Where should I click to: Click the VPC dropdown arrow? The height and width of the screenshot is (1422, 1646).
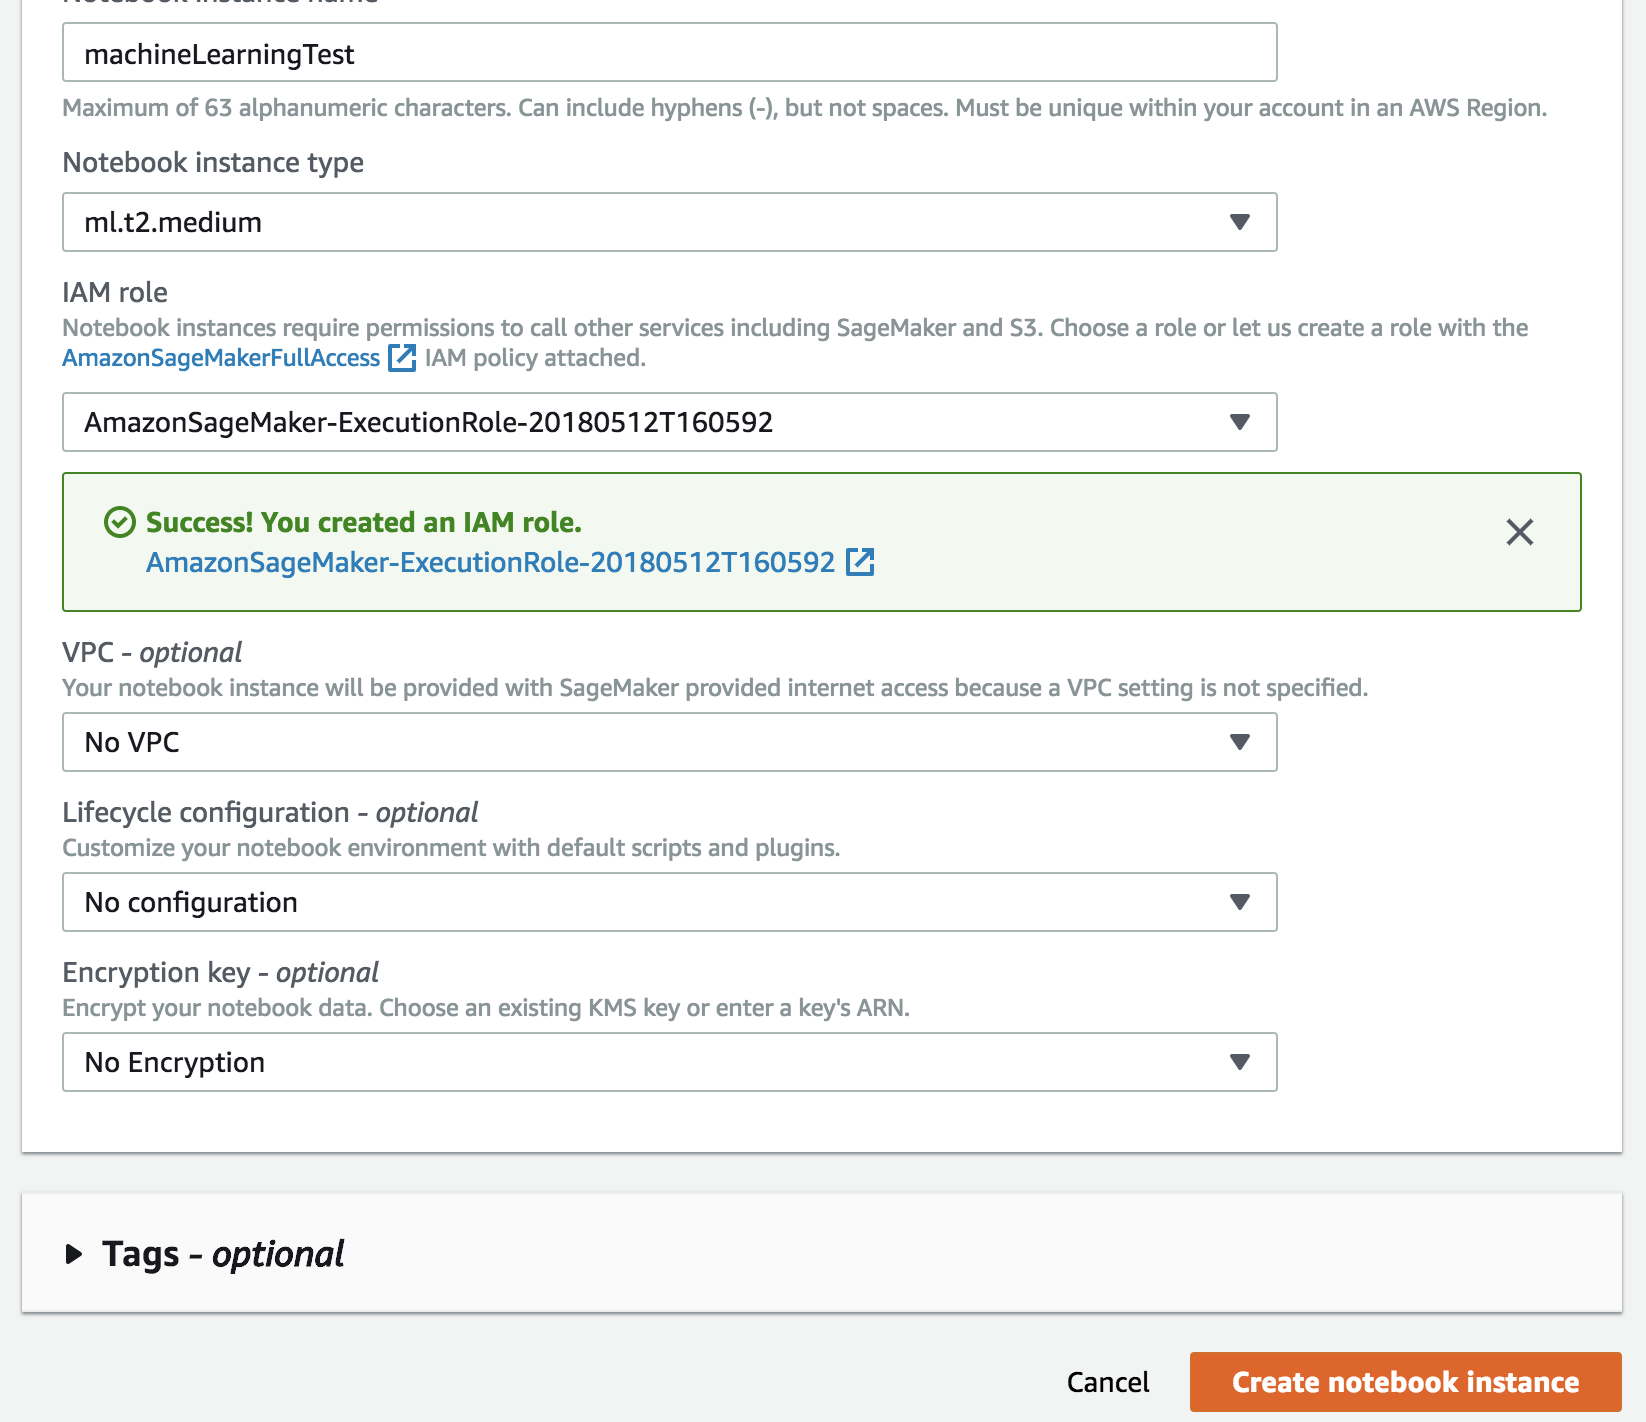(1239, 742)
